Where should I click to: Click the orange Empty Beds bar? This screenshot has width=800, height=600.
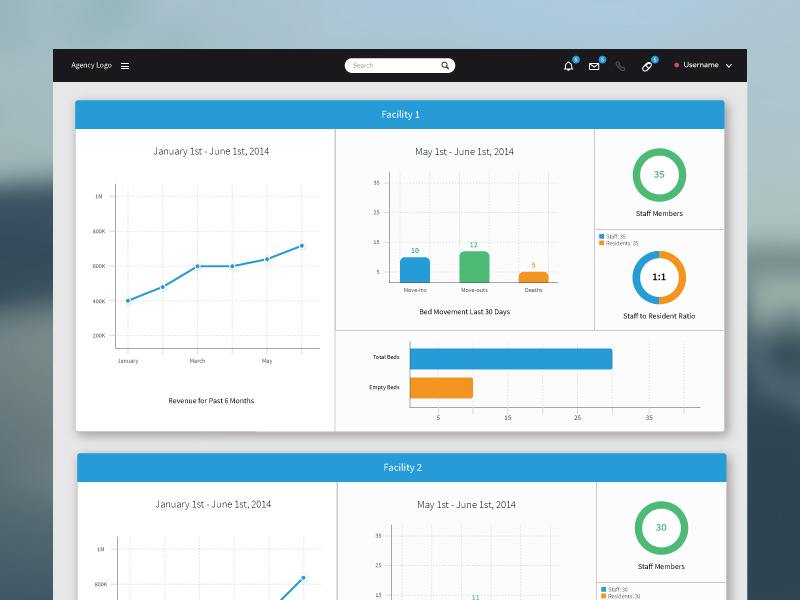pos(441,388)
